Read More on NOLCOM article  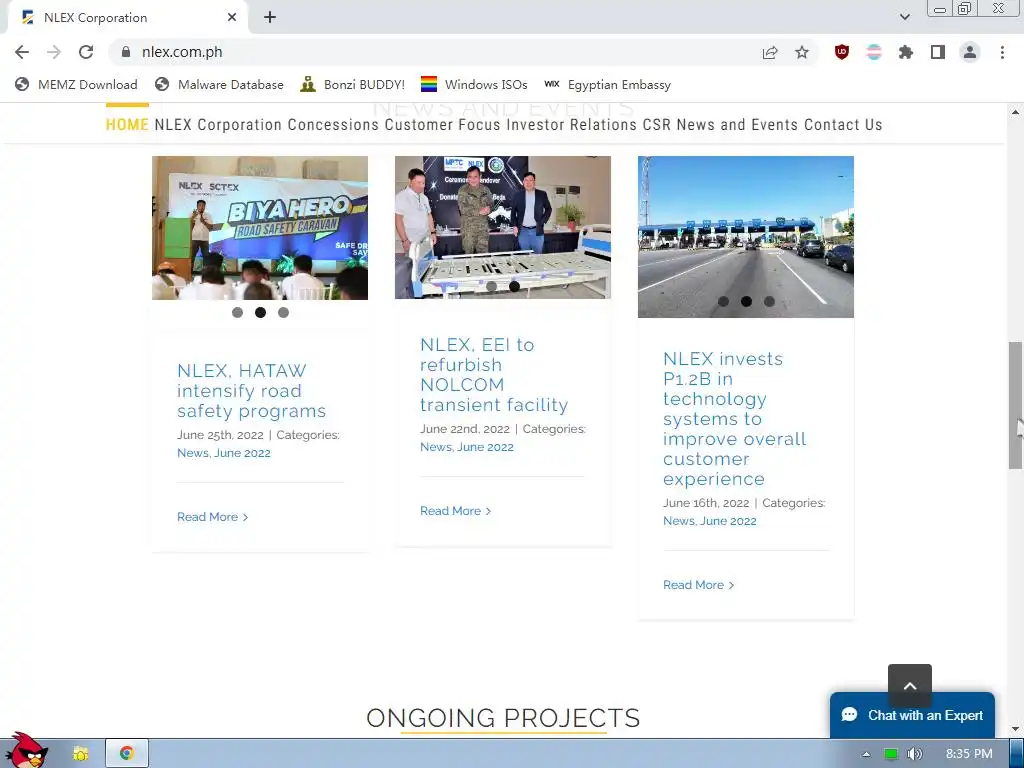455,511
